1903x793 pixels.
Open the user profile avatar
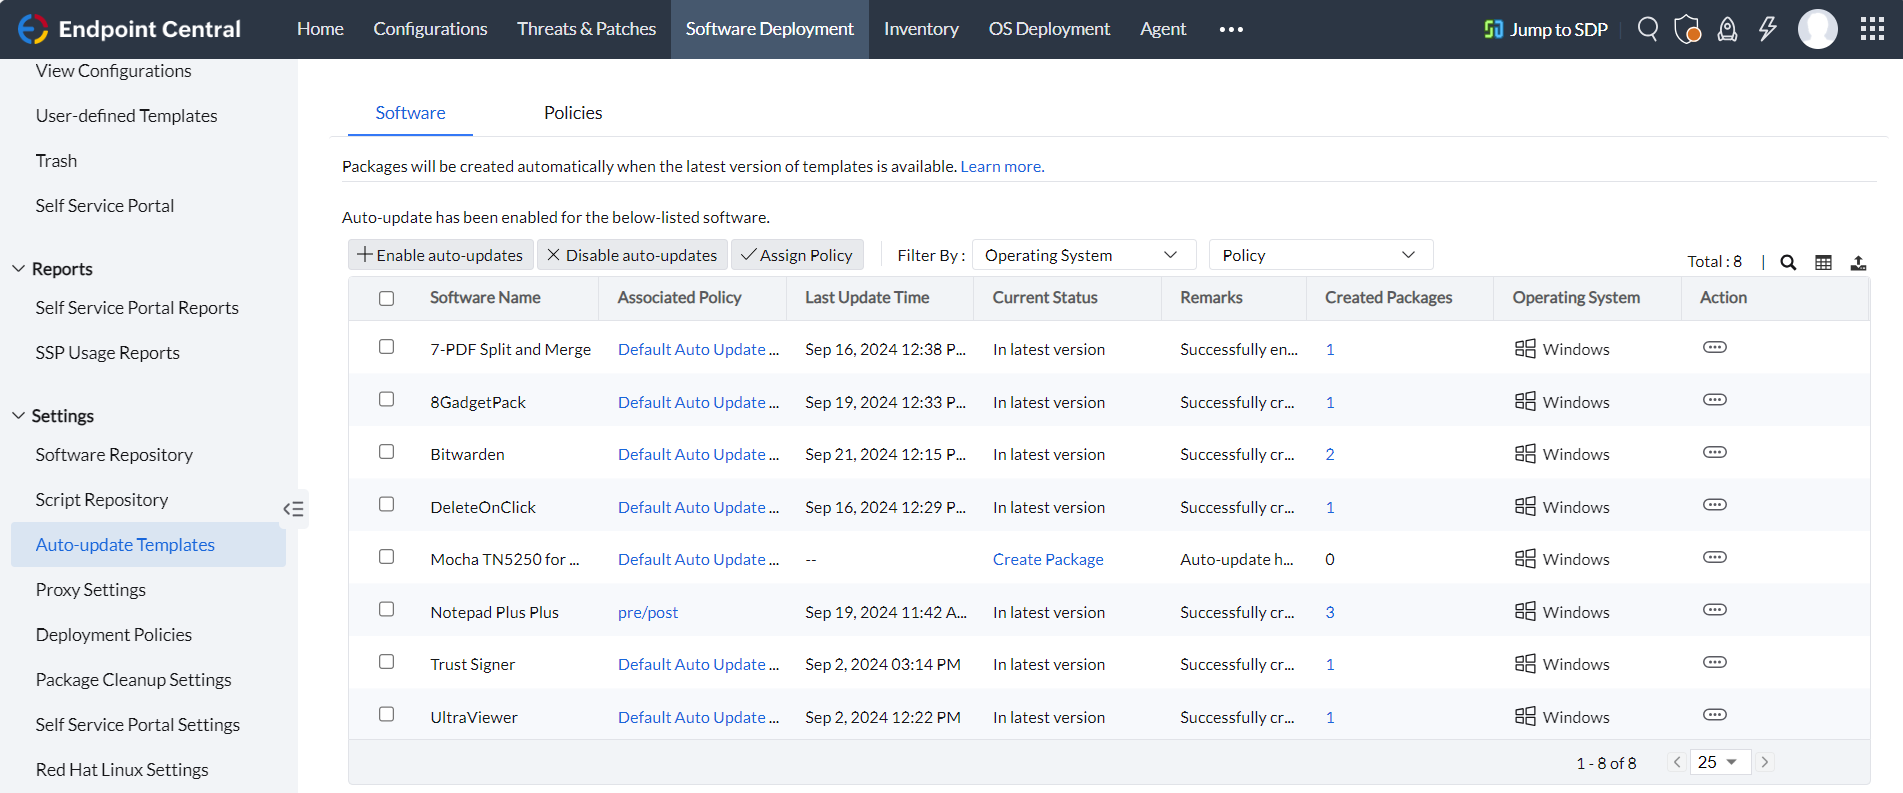point(1817,29)
